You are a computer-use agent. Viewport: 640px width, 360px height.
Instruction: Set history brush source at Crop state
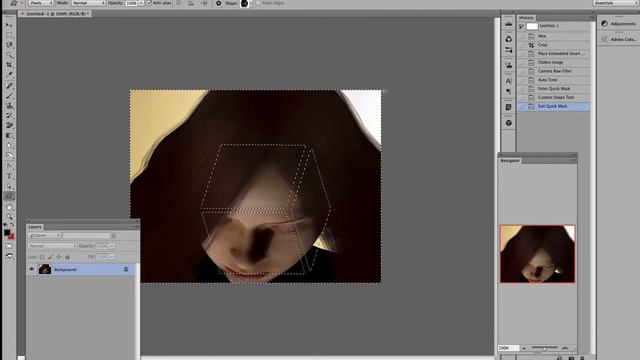click(x=522, y=45)
